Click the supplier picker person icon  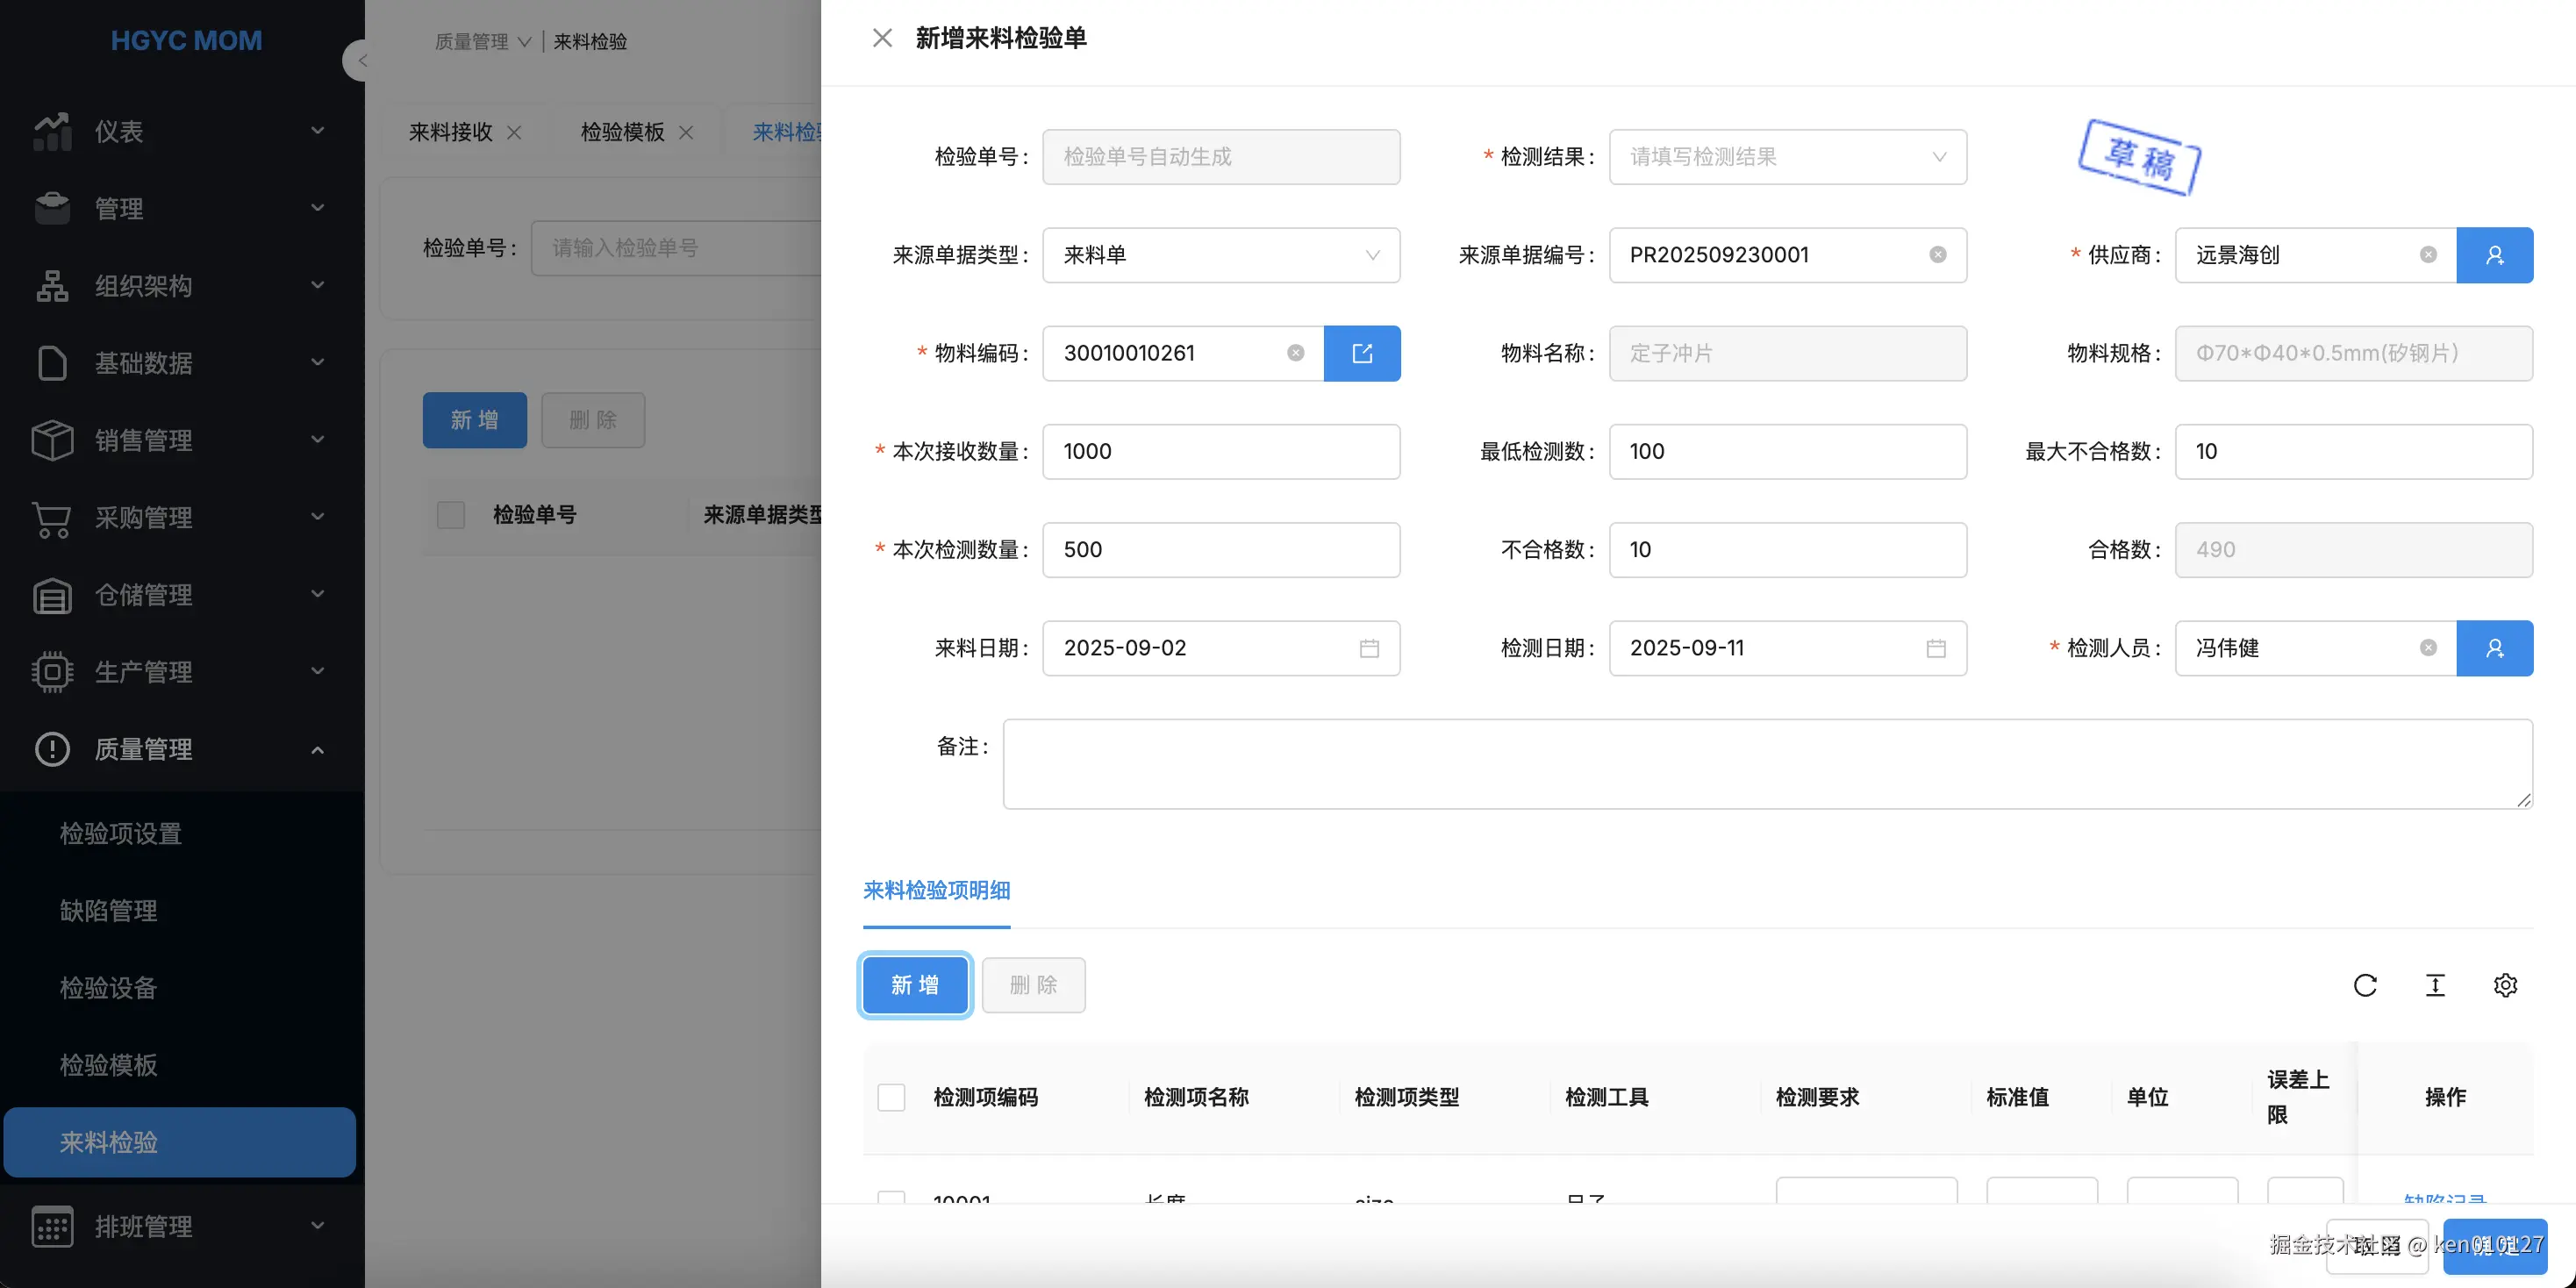[2494, 255]
